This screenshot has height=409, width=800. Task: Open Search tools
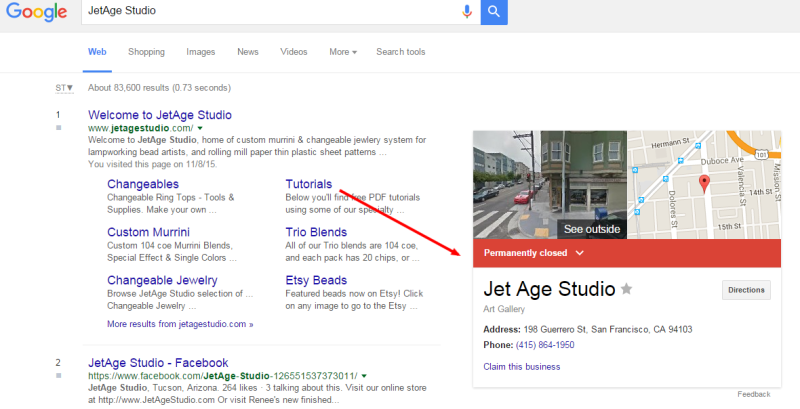click(401, 52)
